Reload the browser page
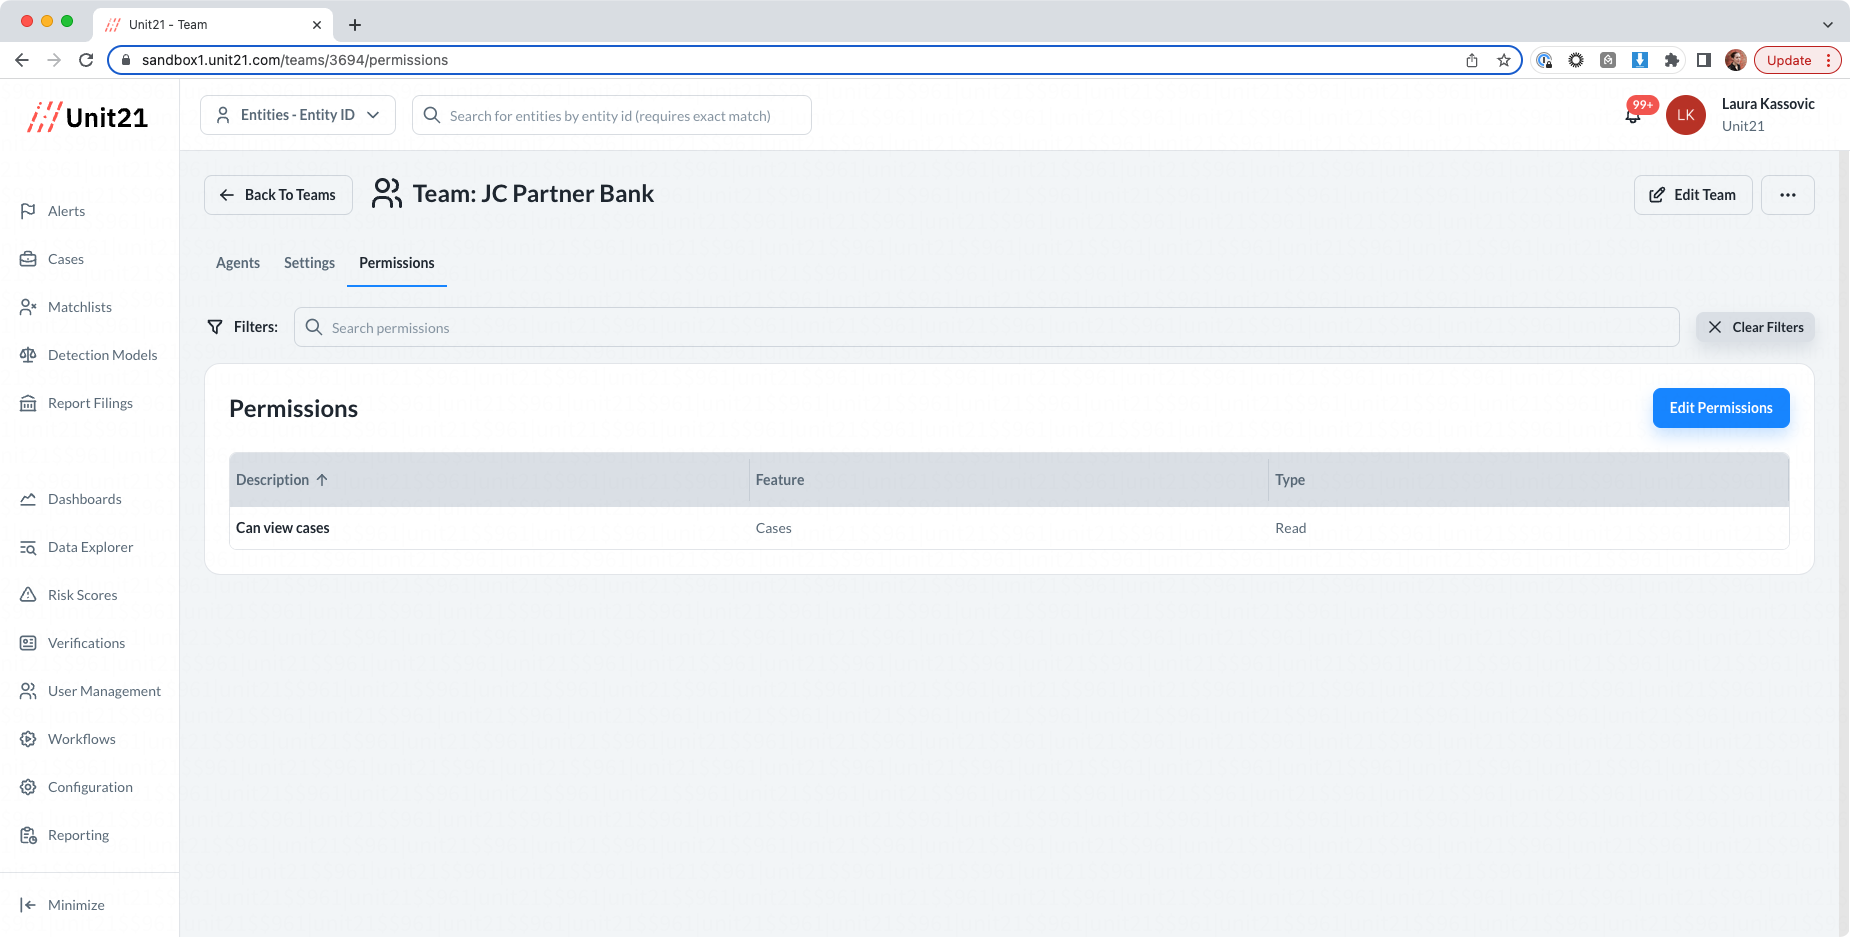The height and width of the screenshot is (937, 1850). (x=86, y=60)
